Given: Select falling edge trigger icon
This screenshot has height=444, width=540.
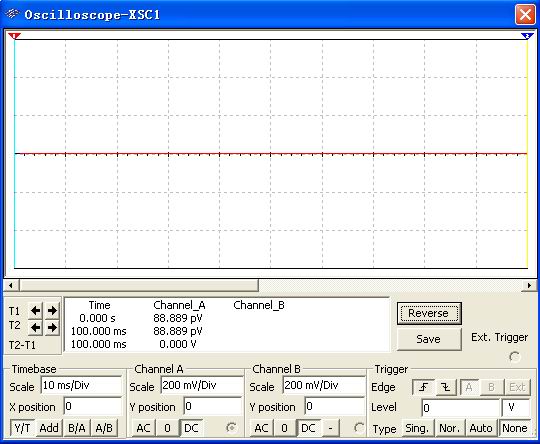Looking at the screenshot, I should pos(446,387).
